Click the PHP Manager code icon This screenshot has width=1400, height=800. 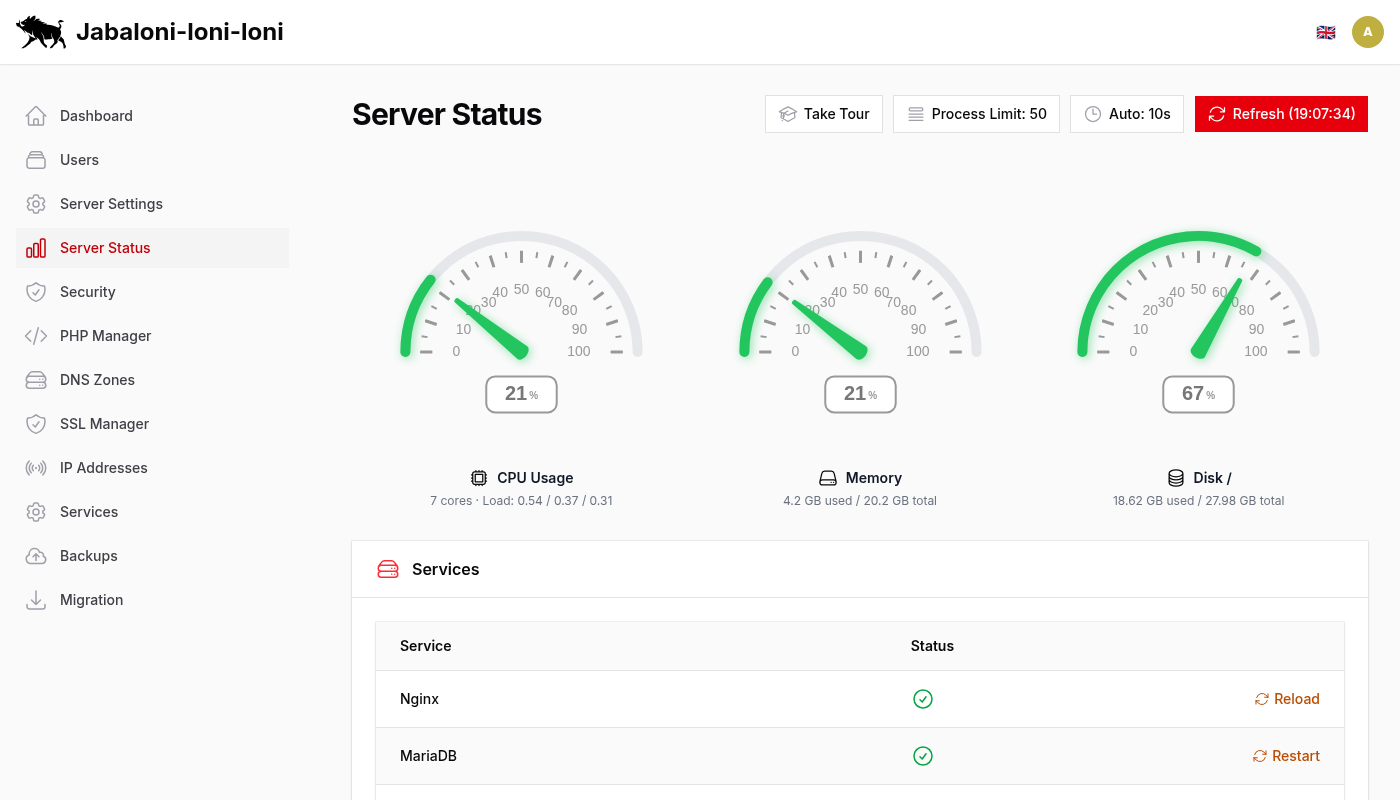tap(36, 335)
